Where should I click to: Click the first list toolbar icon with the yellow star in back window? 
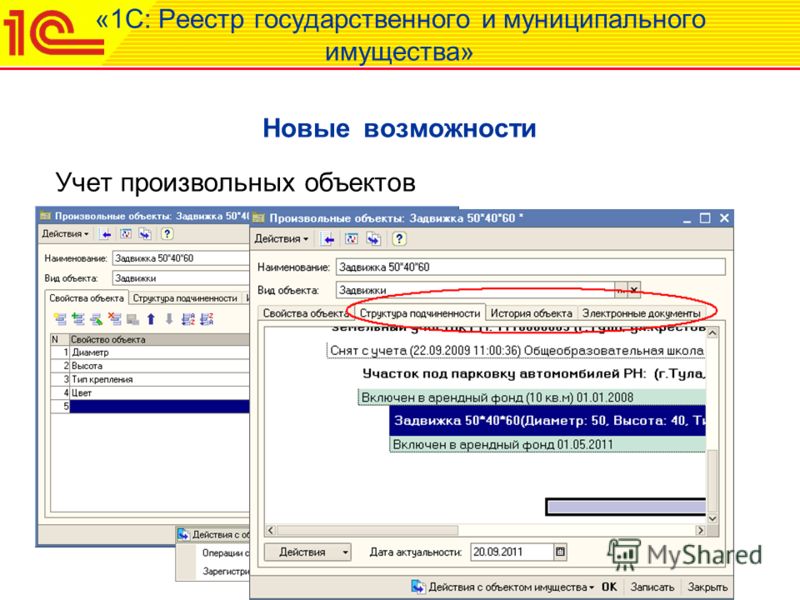(60, 319)
